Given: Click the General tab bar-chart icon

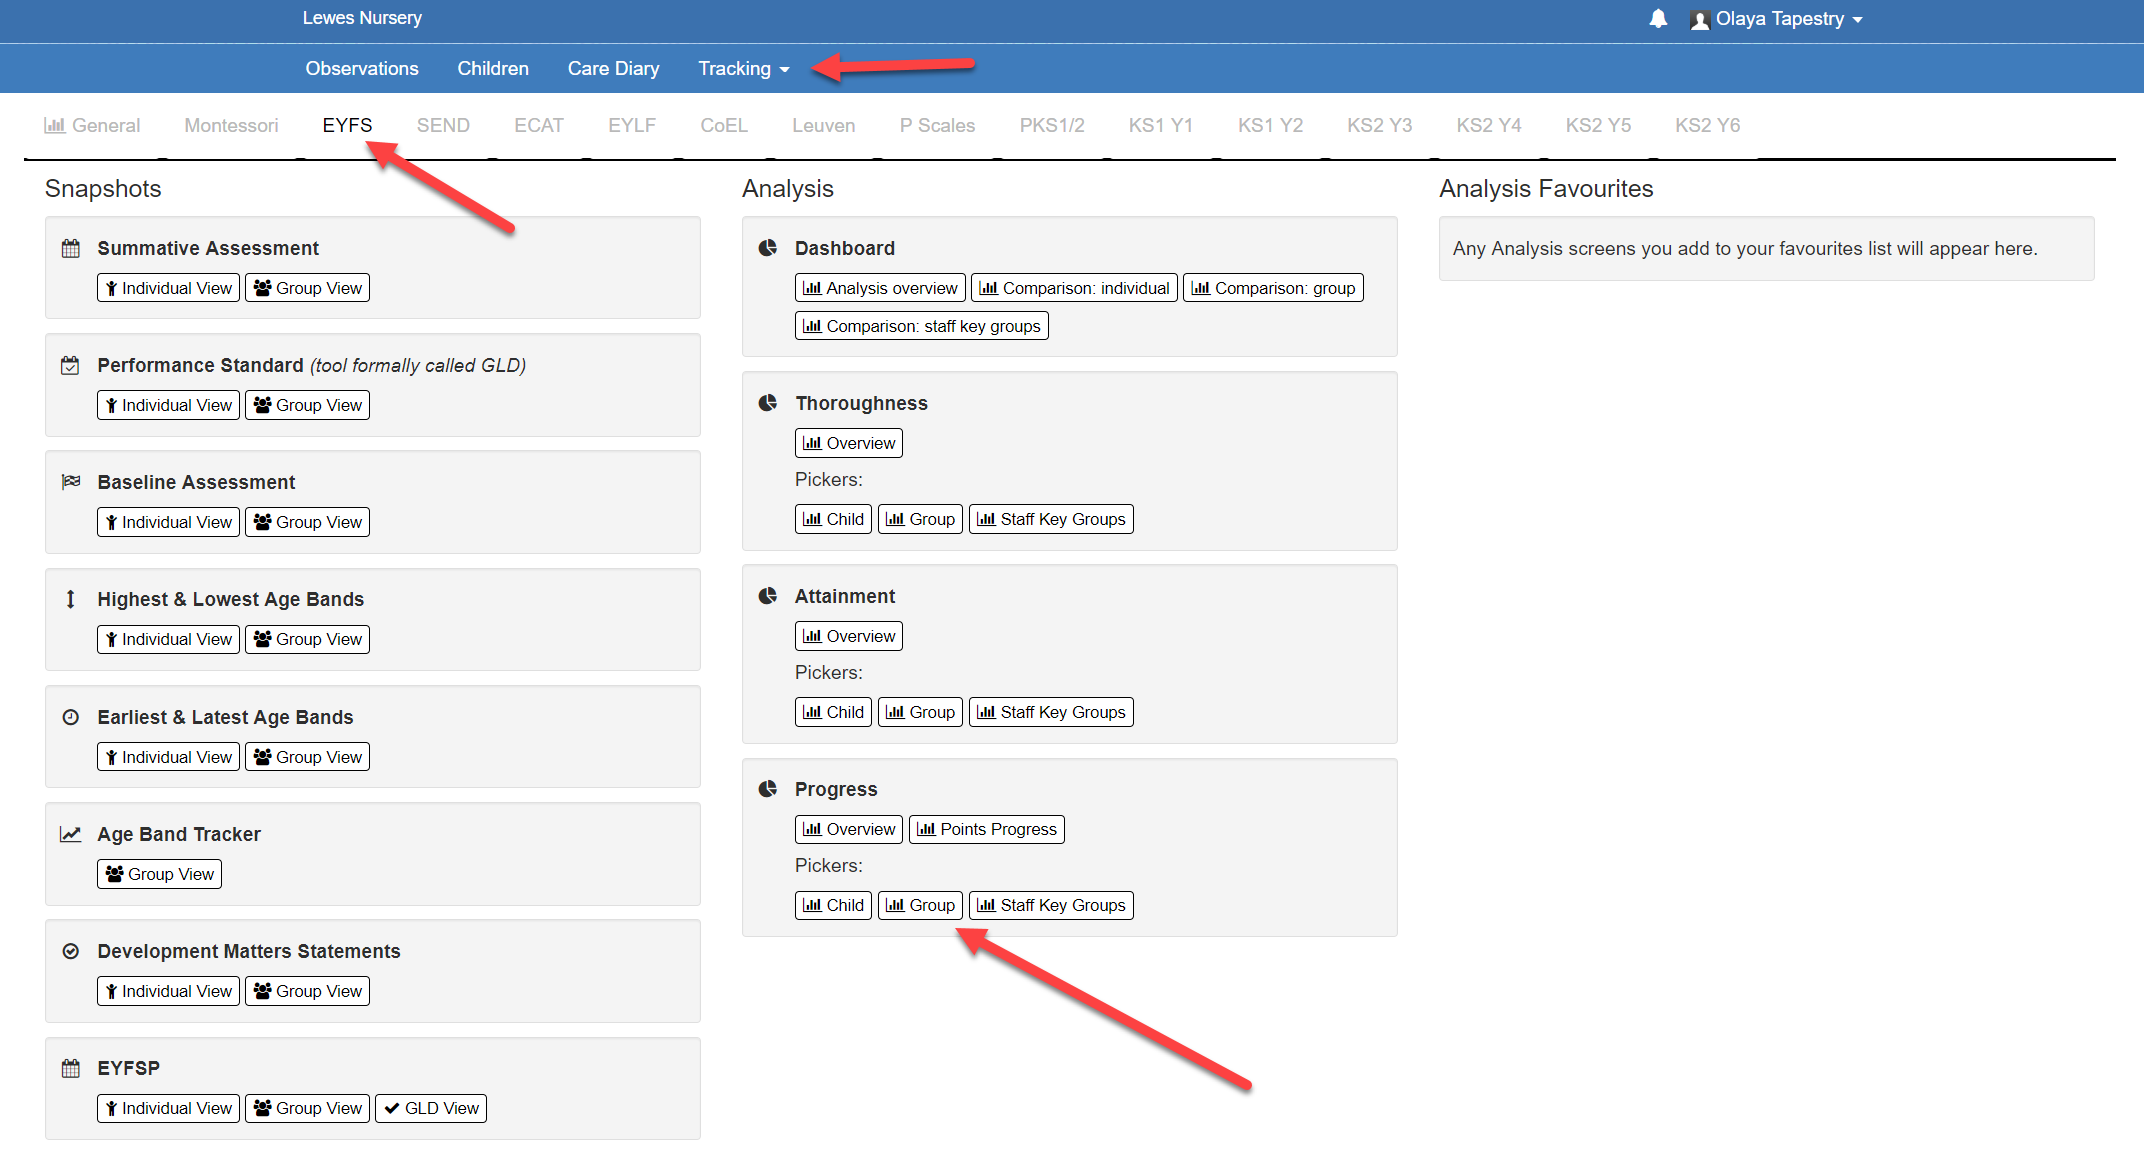Looking at the screenshot, I should click(x=54, y=125).
